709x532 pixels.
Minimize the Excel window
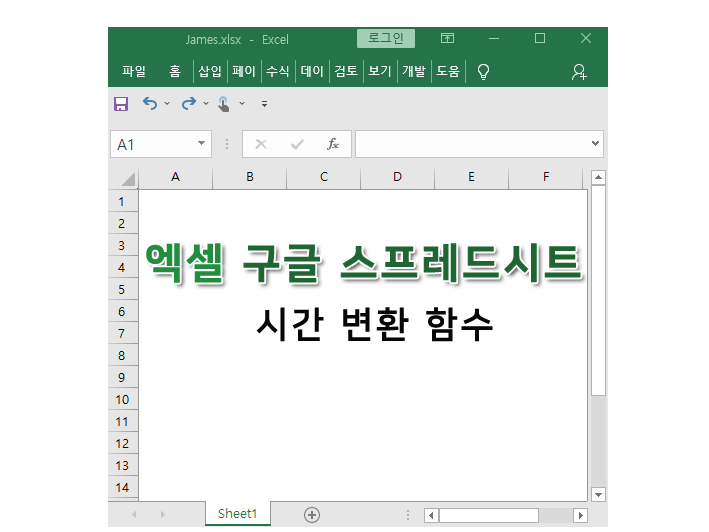point(494,38)
